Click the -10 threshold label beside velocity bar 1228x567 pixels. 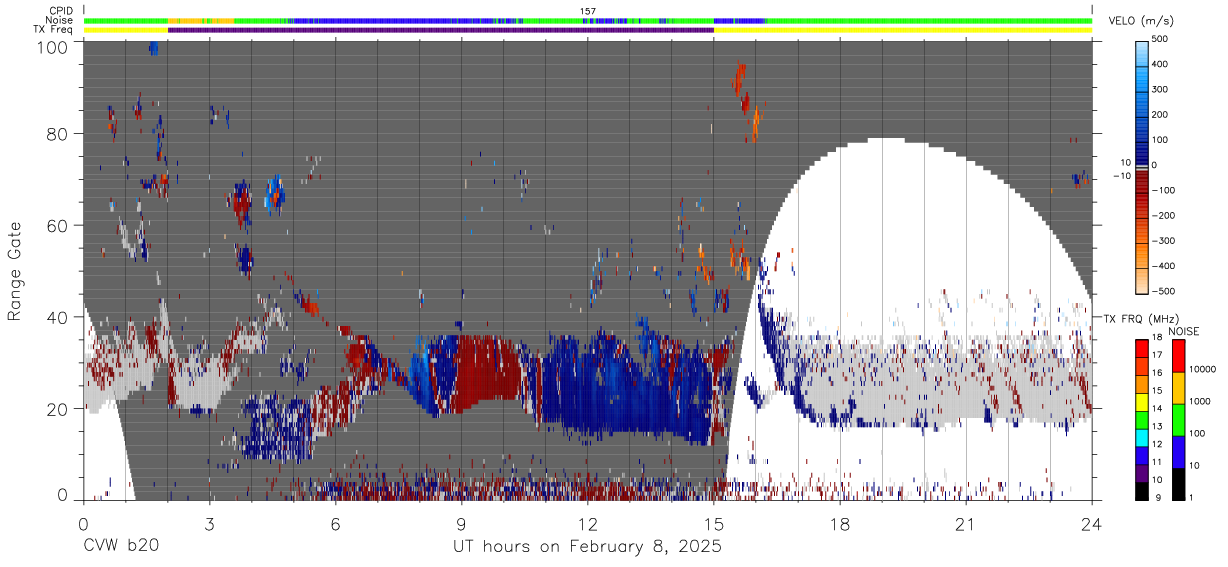pos(1121,176)
